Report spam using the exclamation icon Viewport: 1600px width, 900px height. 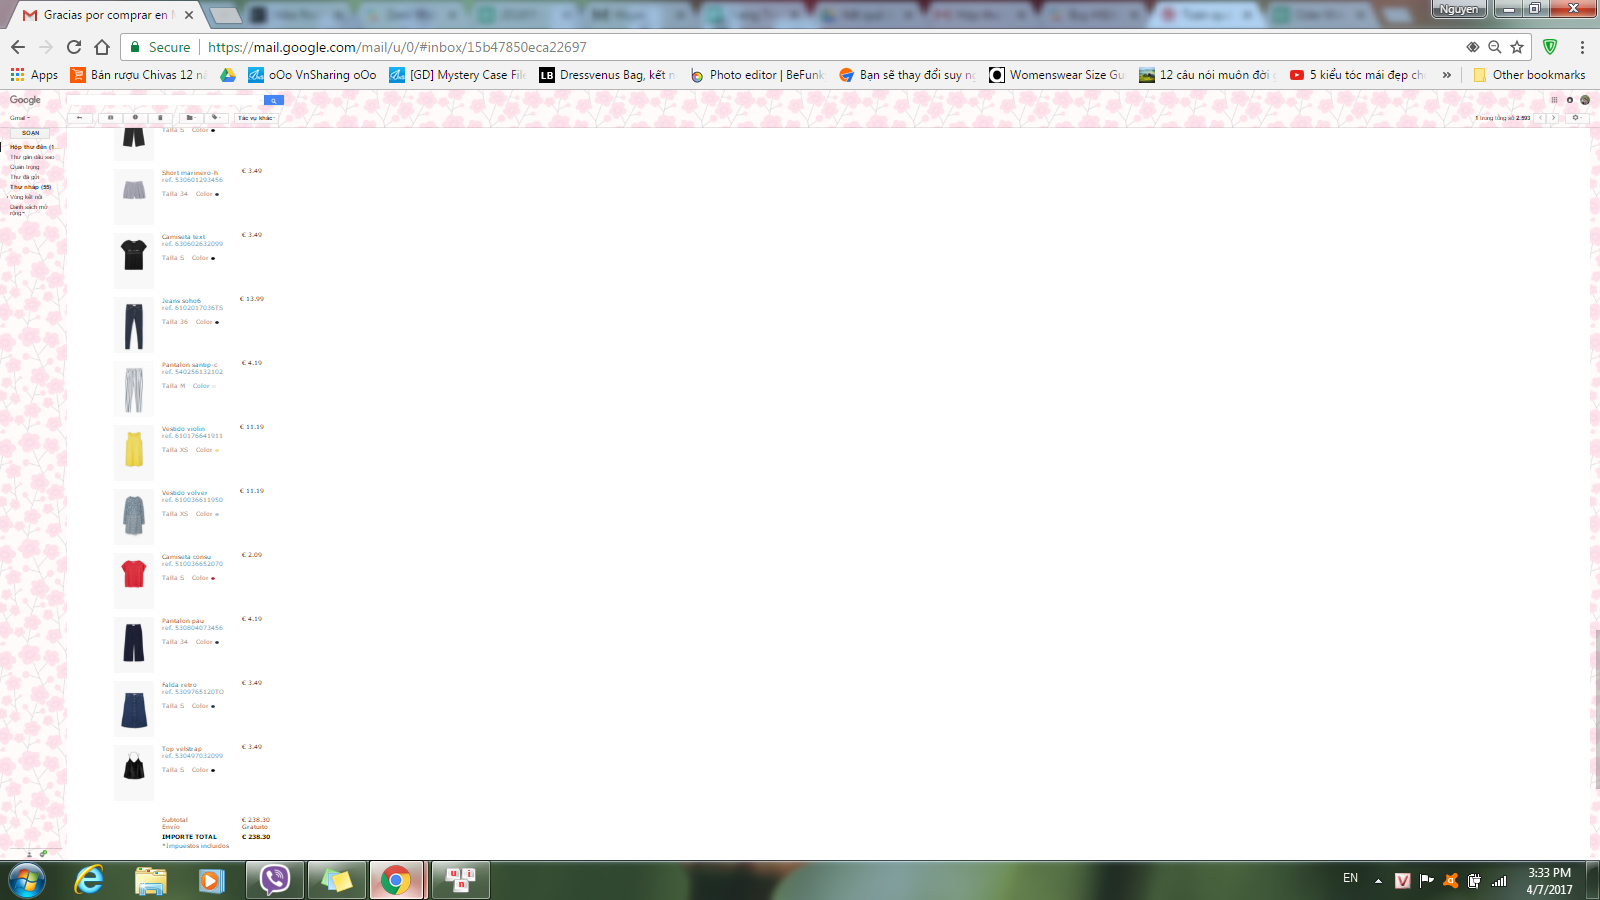(x=135, y=118)
